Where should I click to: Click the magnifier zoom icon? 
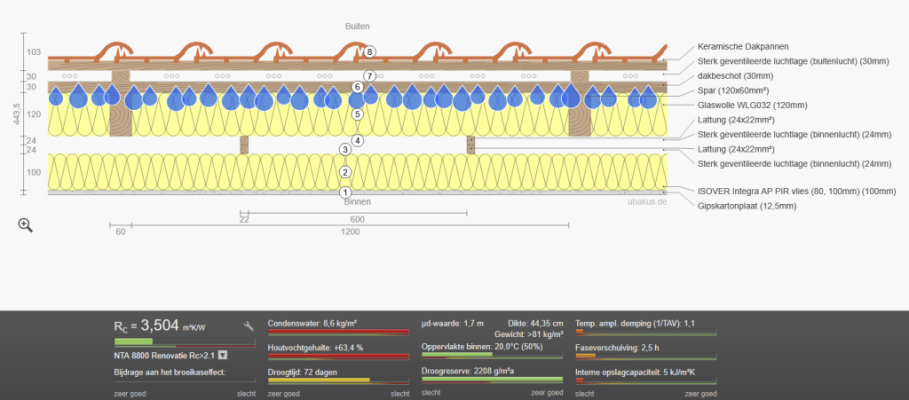pos(26,225)
